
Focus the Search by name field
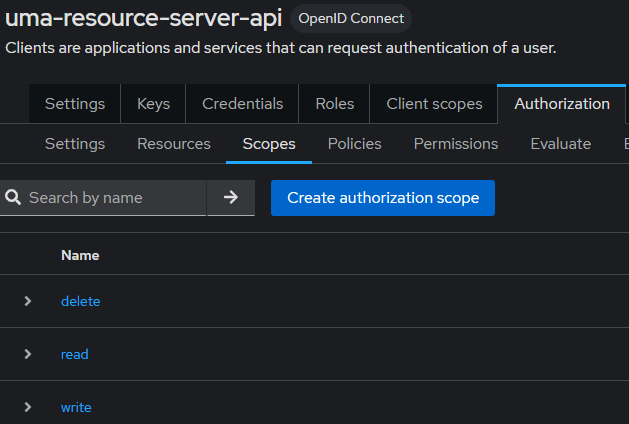[x=112, y=198]
